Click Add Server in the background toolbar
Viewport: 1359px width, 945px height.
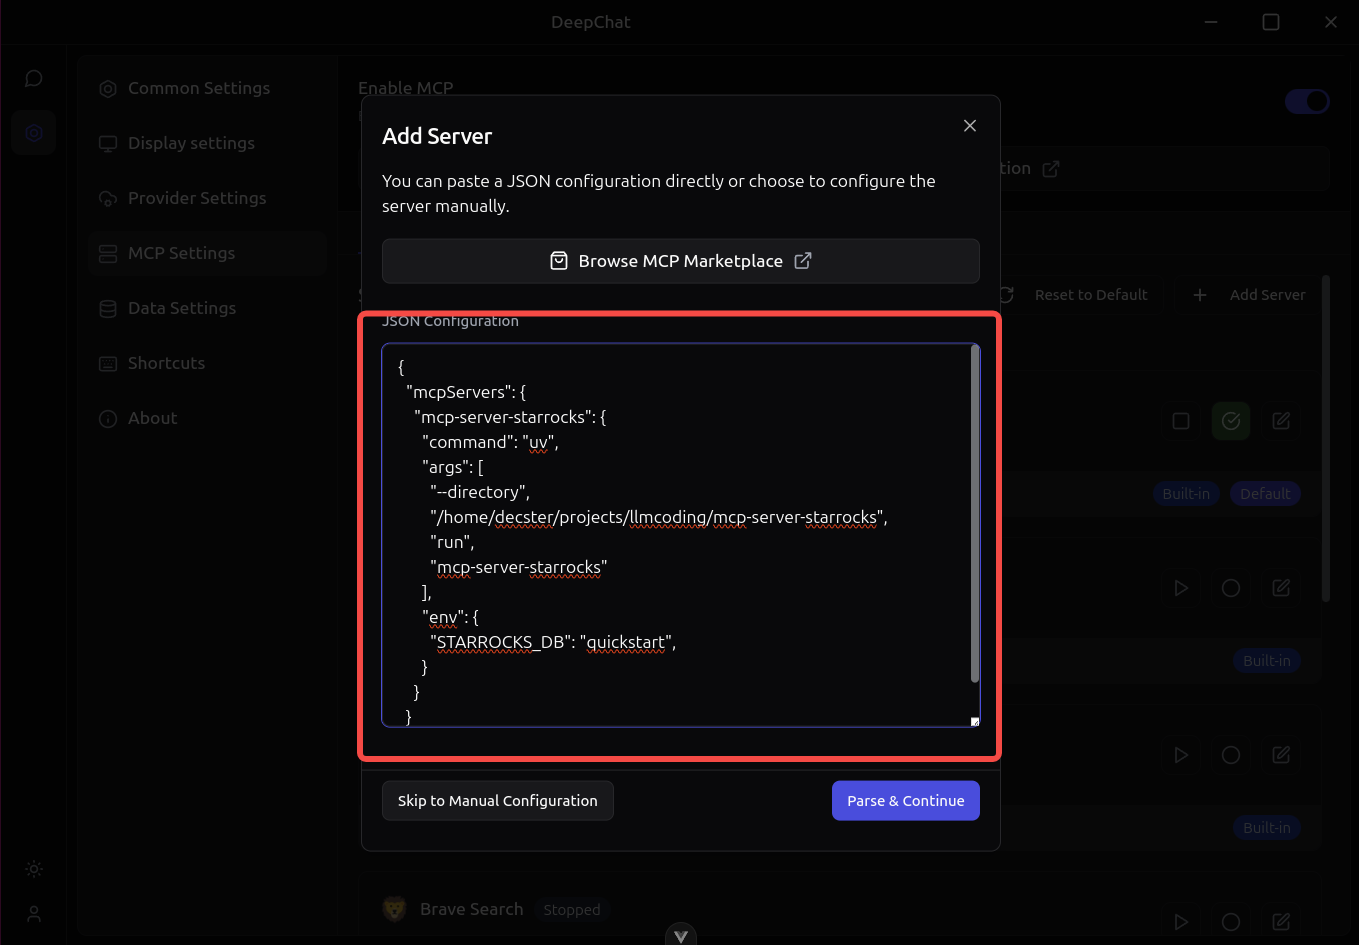pos(1249,295)
